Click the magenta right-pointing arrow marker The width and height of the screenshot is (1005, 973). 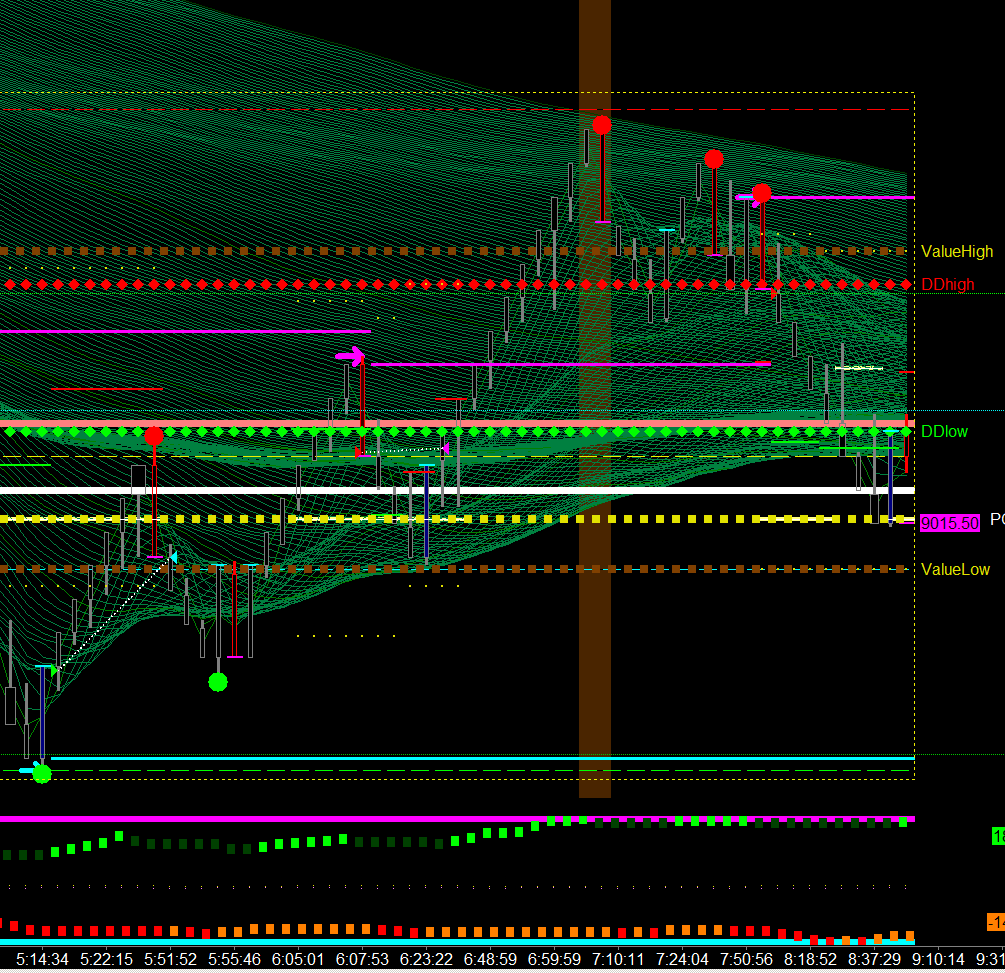(350, 355)
